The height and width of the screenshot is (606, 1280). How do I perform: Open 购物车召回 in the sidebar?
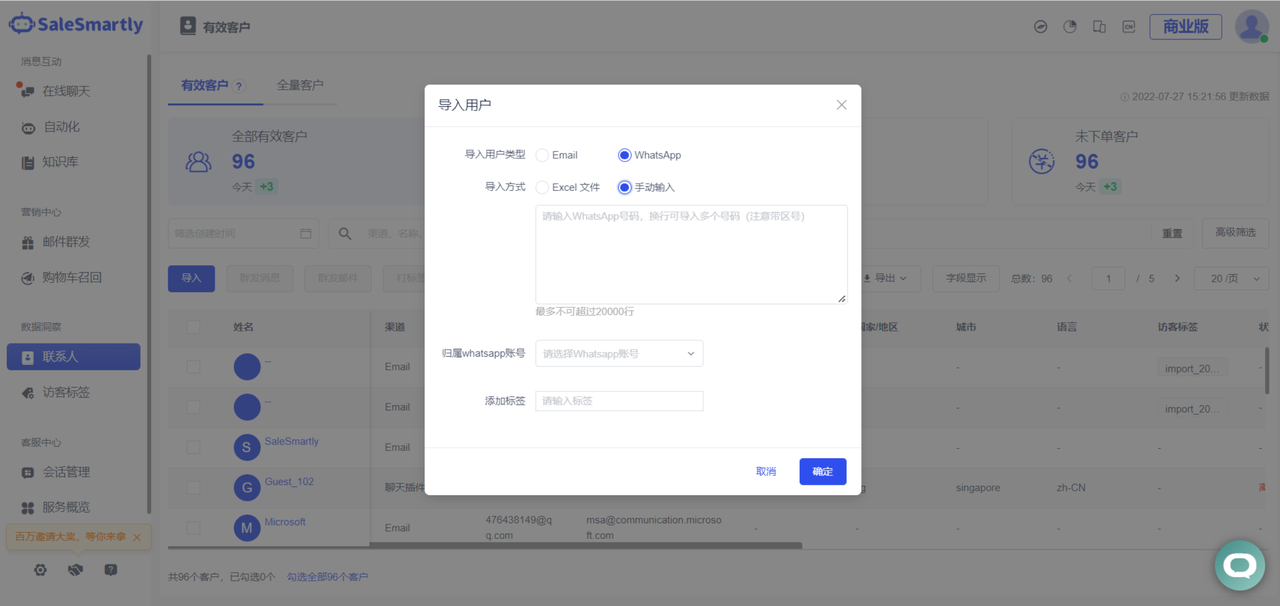pyautogui.click(x=72, y=278)
